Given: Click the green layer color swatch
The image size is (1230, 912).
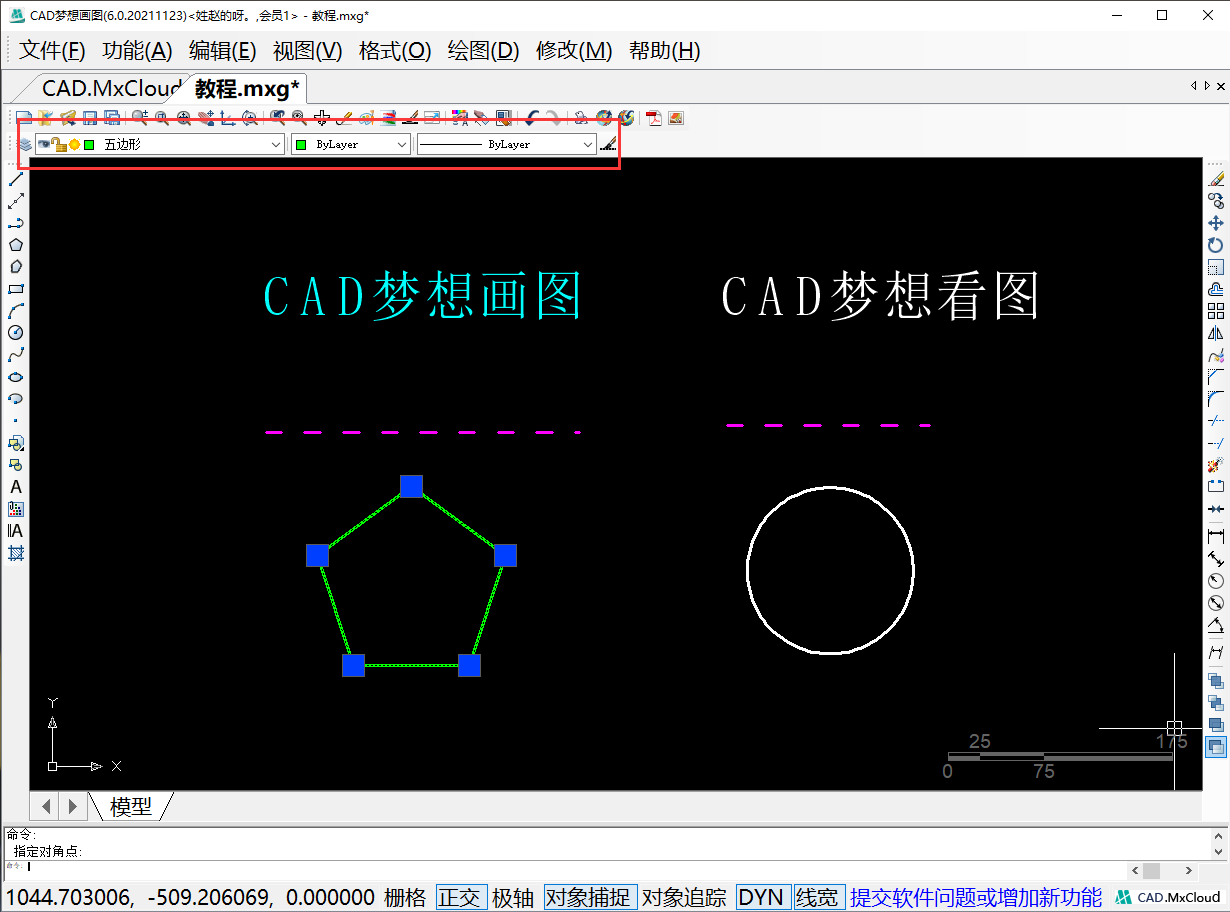Looking at the screenshot, I should coord(89,145).
